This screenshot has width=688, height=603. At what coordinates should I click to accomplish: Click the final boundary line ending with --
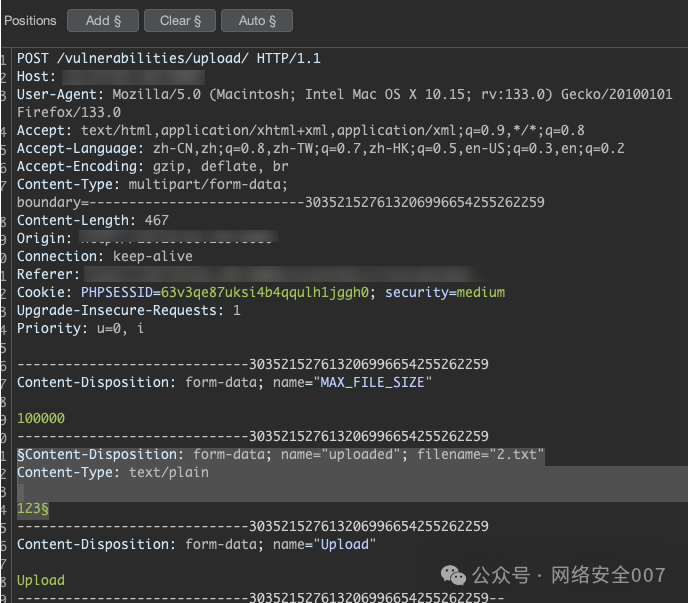(x=261, y=597)
